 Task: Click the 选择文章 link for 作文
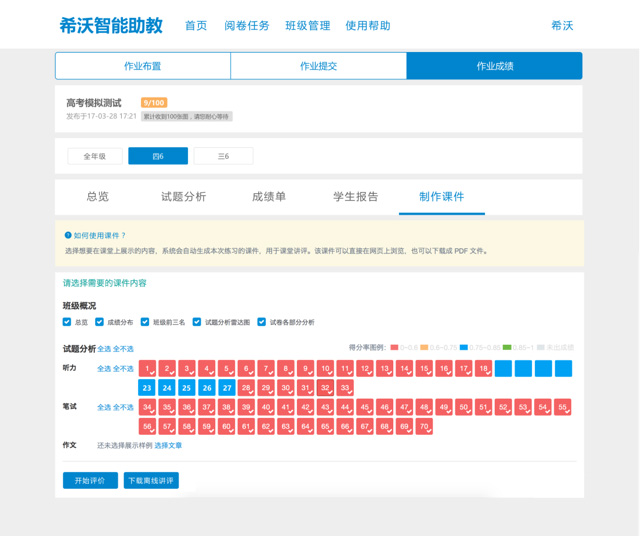click(168, 446)
